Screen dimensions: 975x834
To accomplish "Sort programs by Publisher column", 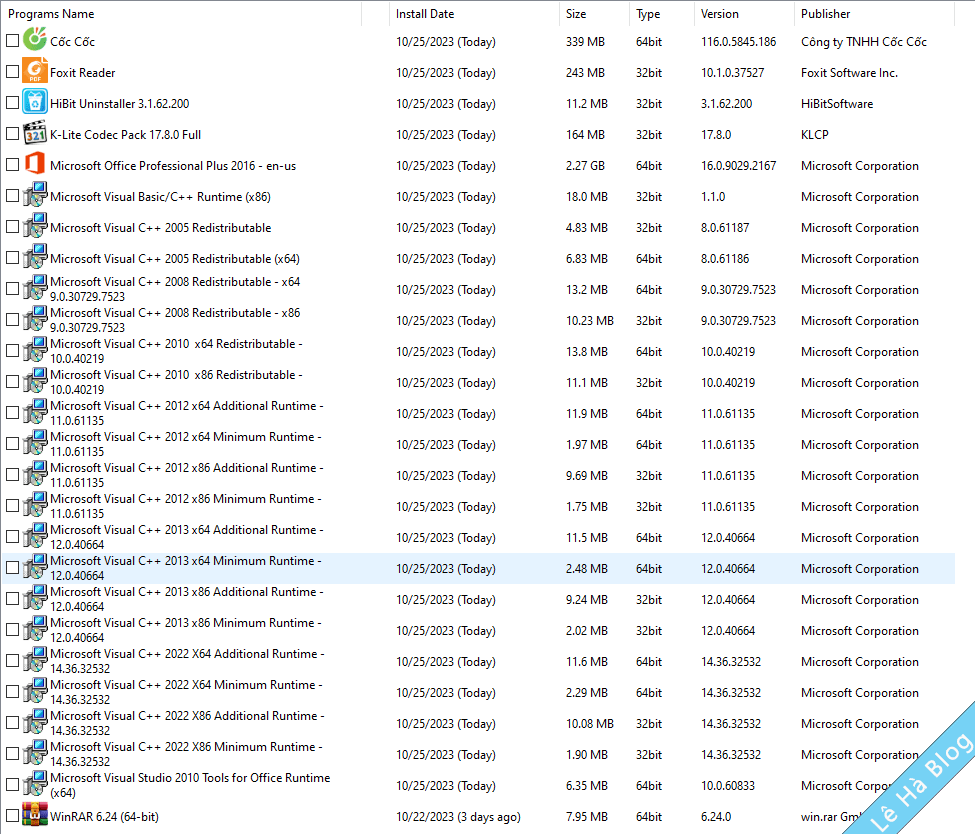I will tap(826, 14).
